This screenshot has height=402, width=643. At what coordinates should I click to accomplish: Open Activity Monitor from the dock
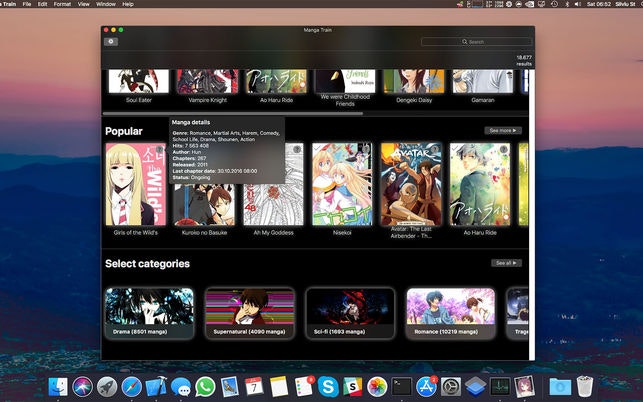[x=500, y=387]
